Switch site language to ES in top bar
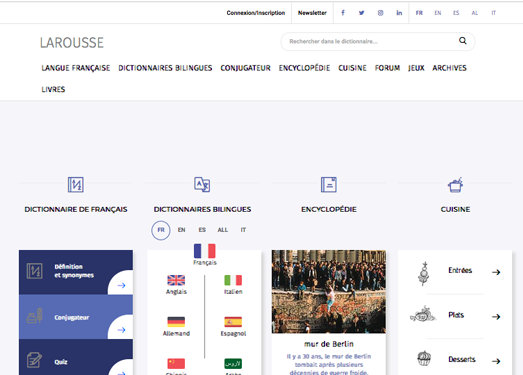This screenshot has width=523, height=375. (456, 13)
